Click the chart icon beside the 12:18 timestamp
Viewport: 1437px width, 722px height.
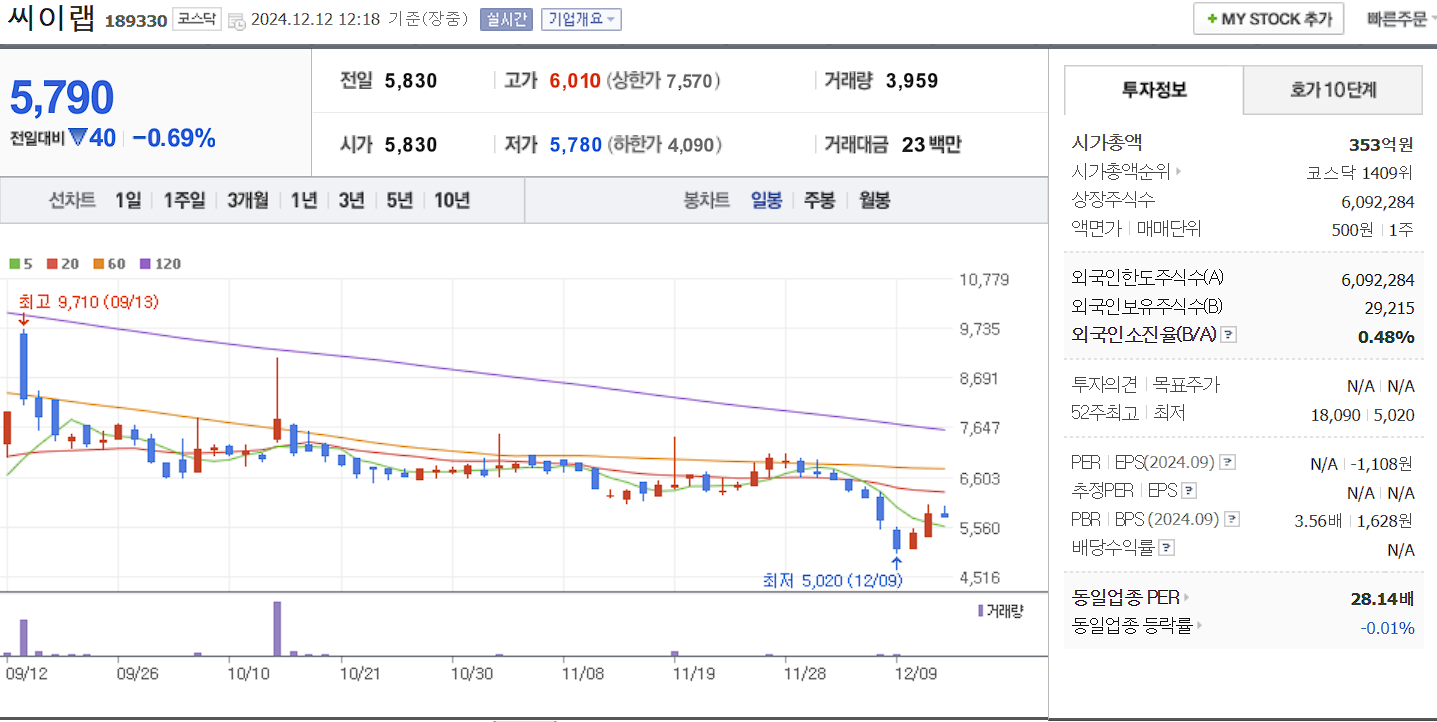[237, 19]
